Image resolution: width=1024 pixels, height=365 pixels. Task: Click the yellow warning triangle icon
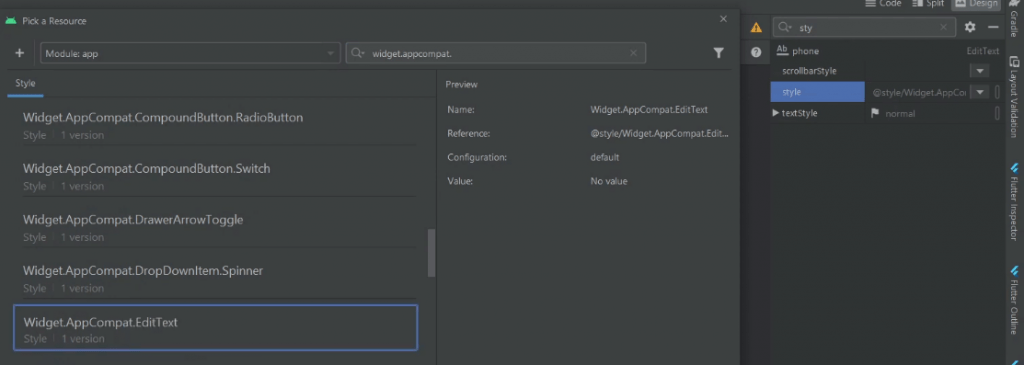pyautogui.click(x=756, y=27)
